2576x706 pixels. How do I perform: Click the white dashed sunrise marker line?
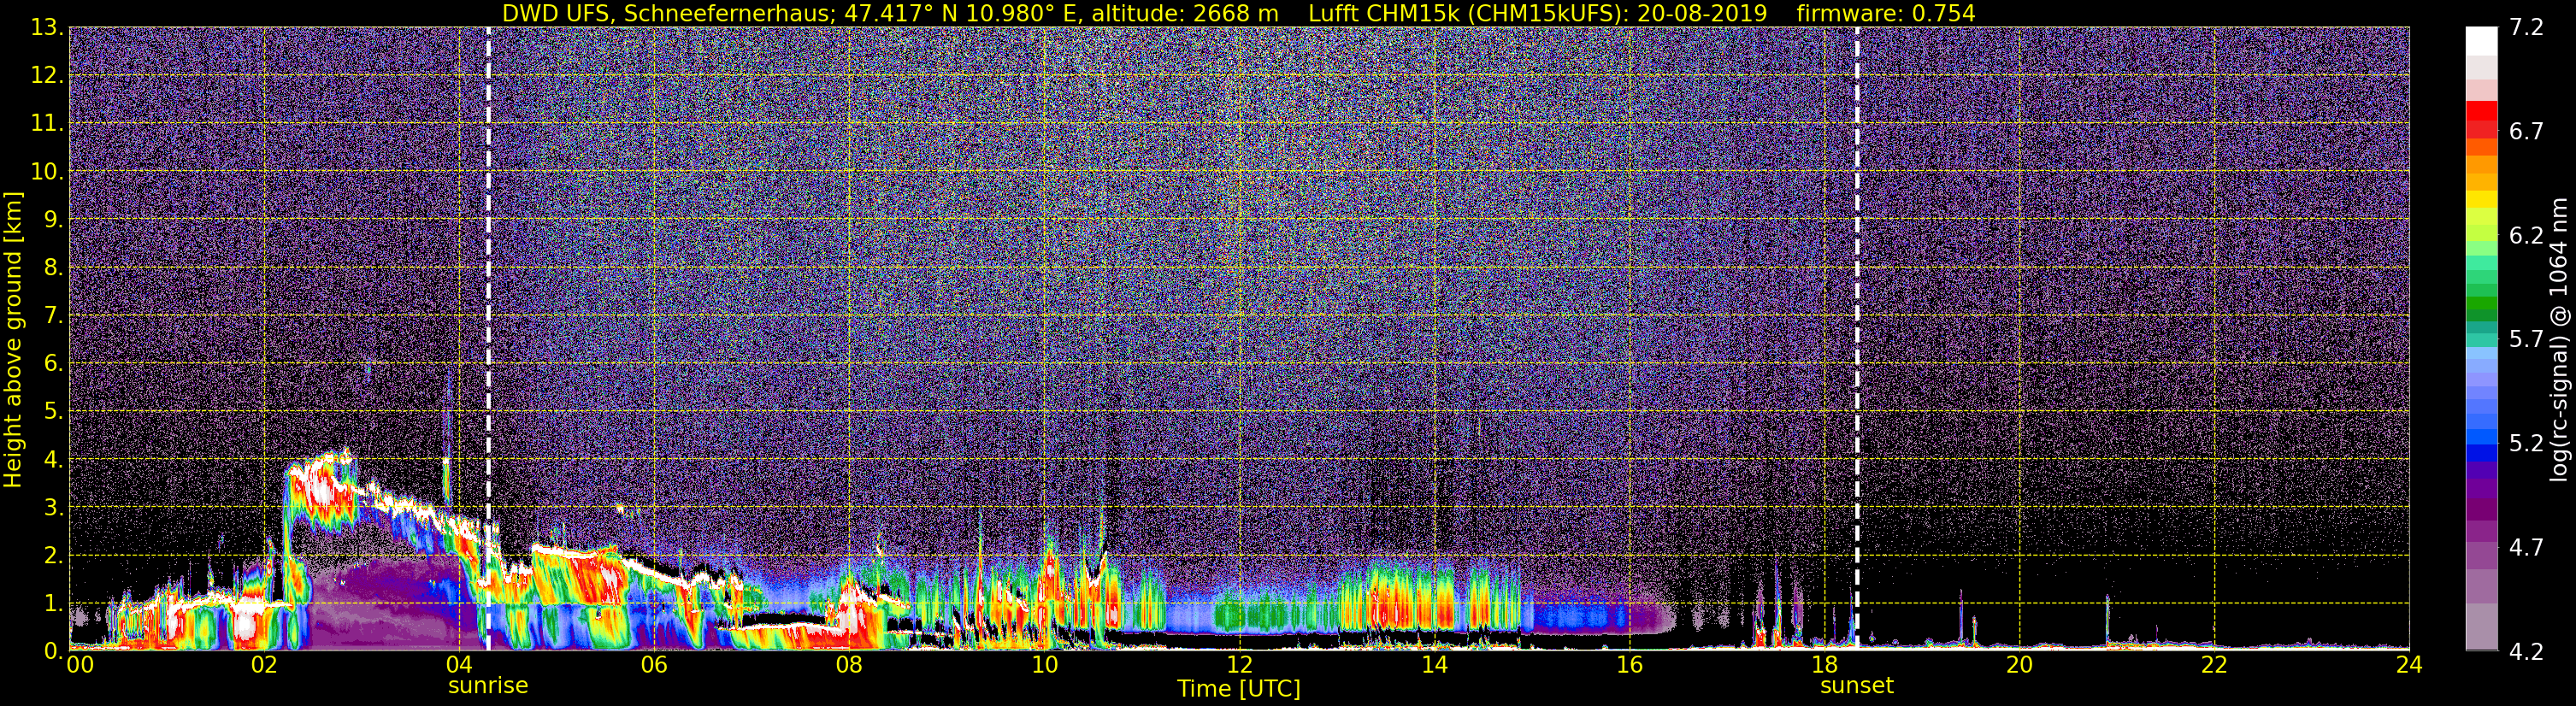coord(488,338)
